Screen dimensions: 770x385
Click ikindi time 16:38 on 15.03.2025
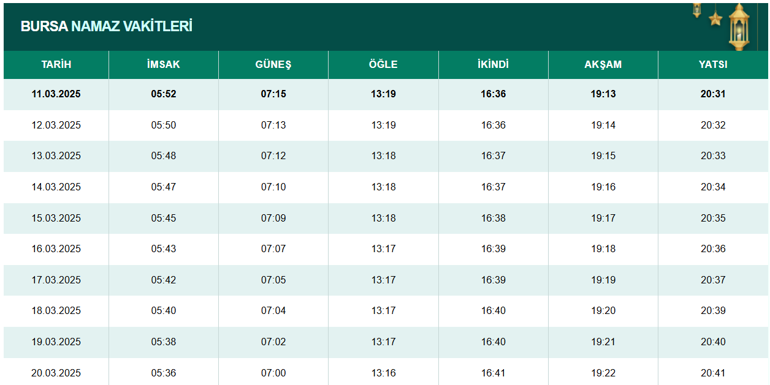click(x=494, y=218)
